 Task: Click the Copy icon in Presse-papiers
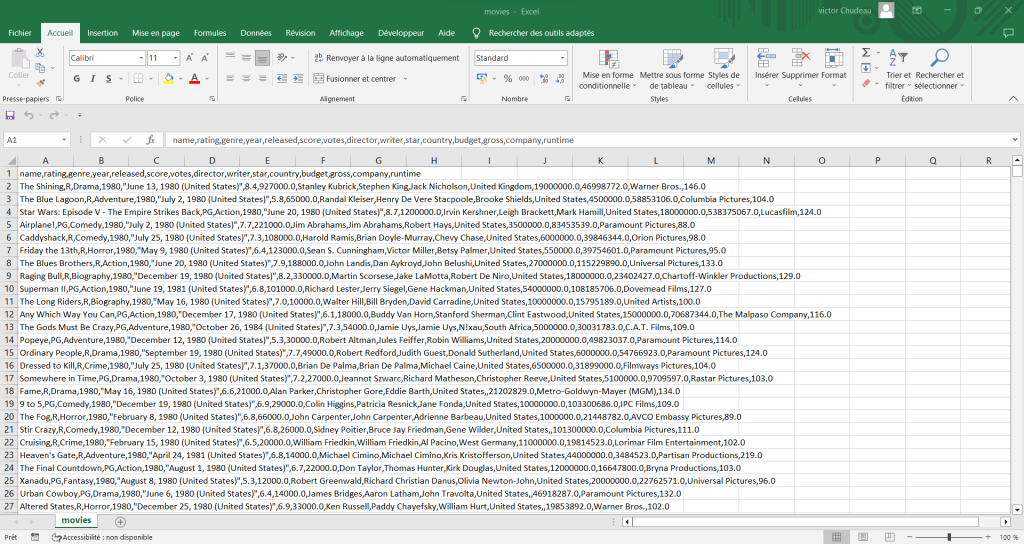pyautogui.click(x=40, y=68)
